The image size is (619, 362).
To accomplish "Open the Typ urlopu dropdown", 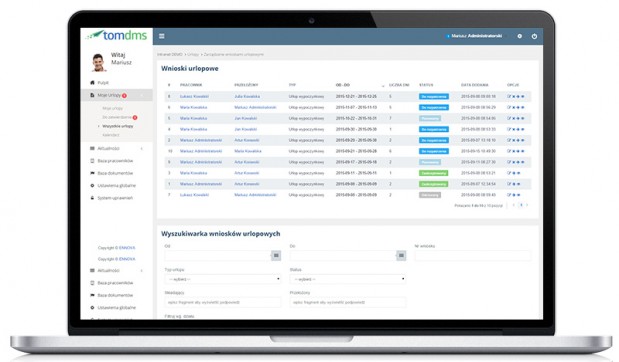I will click(x=223, y=279).
